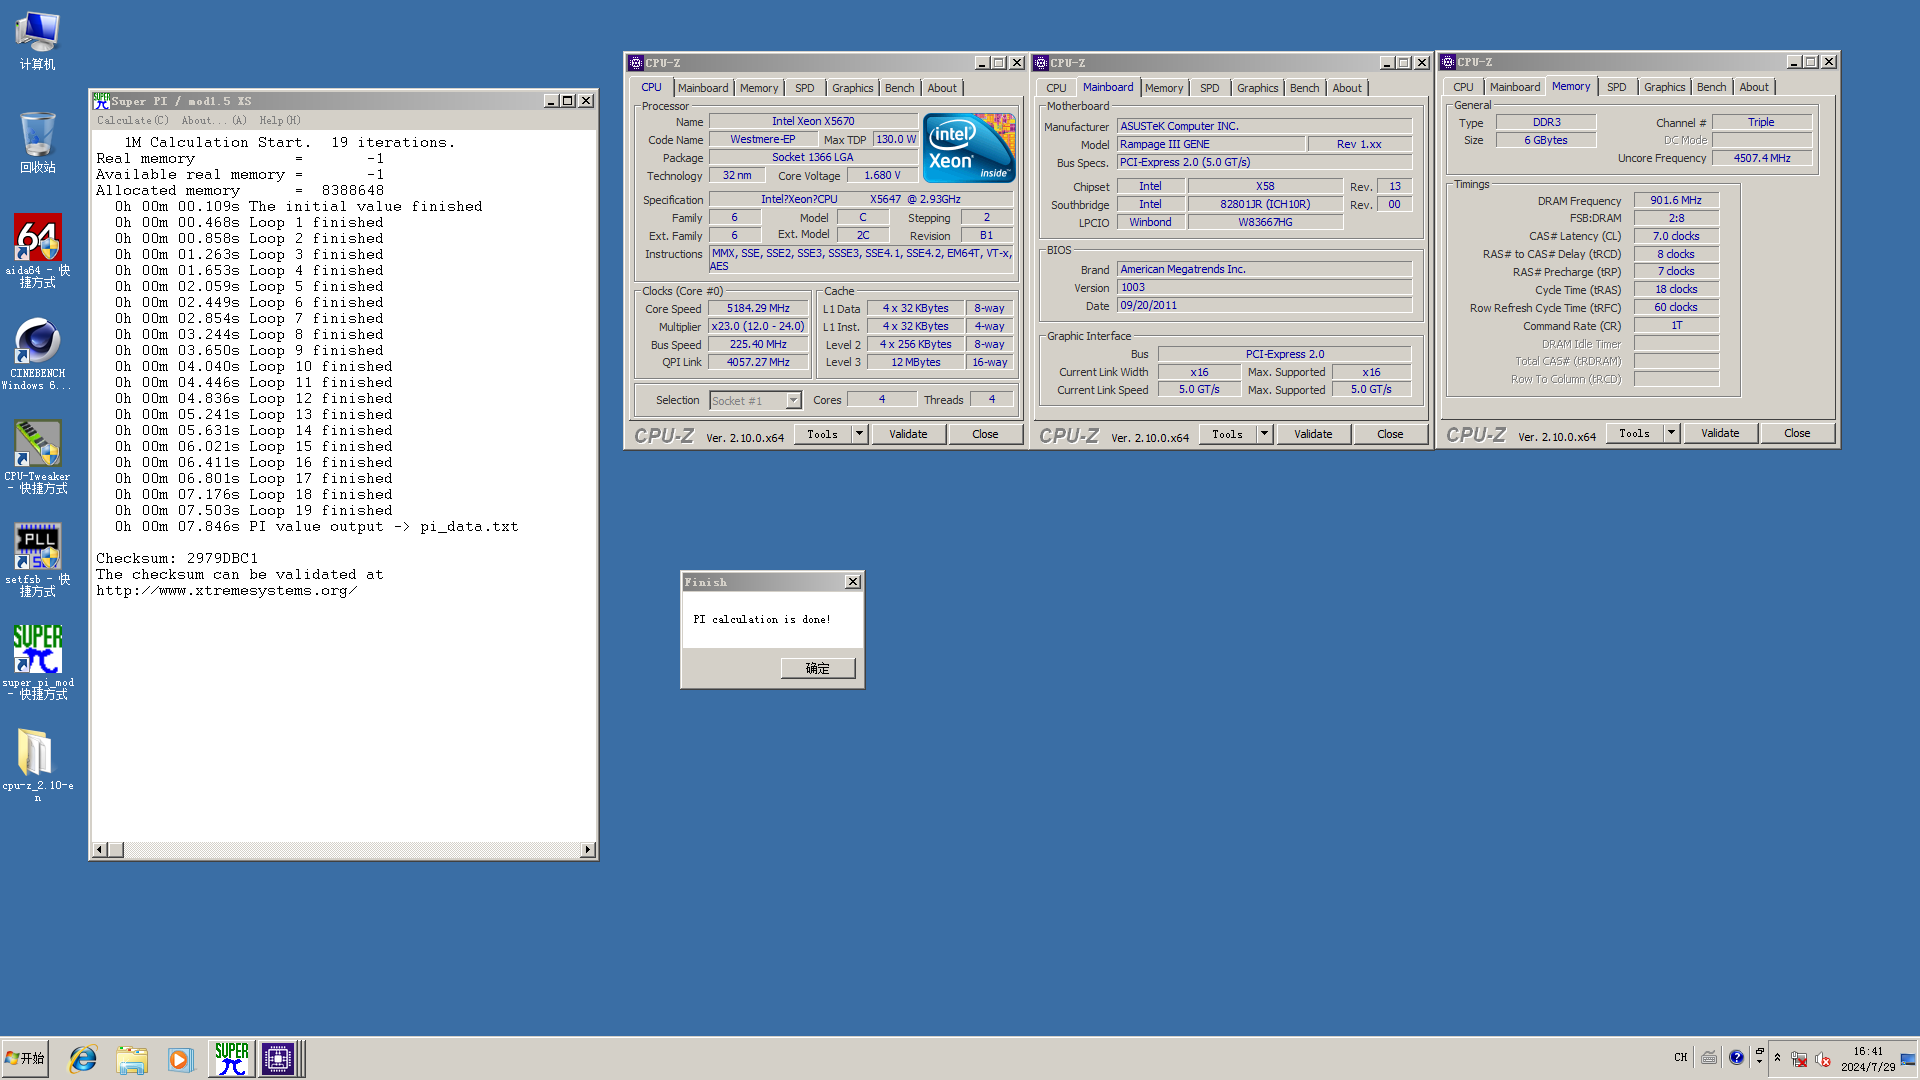Expand Tools dropdown arrow in Mainboard CPU-Z window

[1264, 434]
